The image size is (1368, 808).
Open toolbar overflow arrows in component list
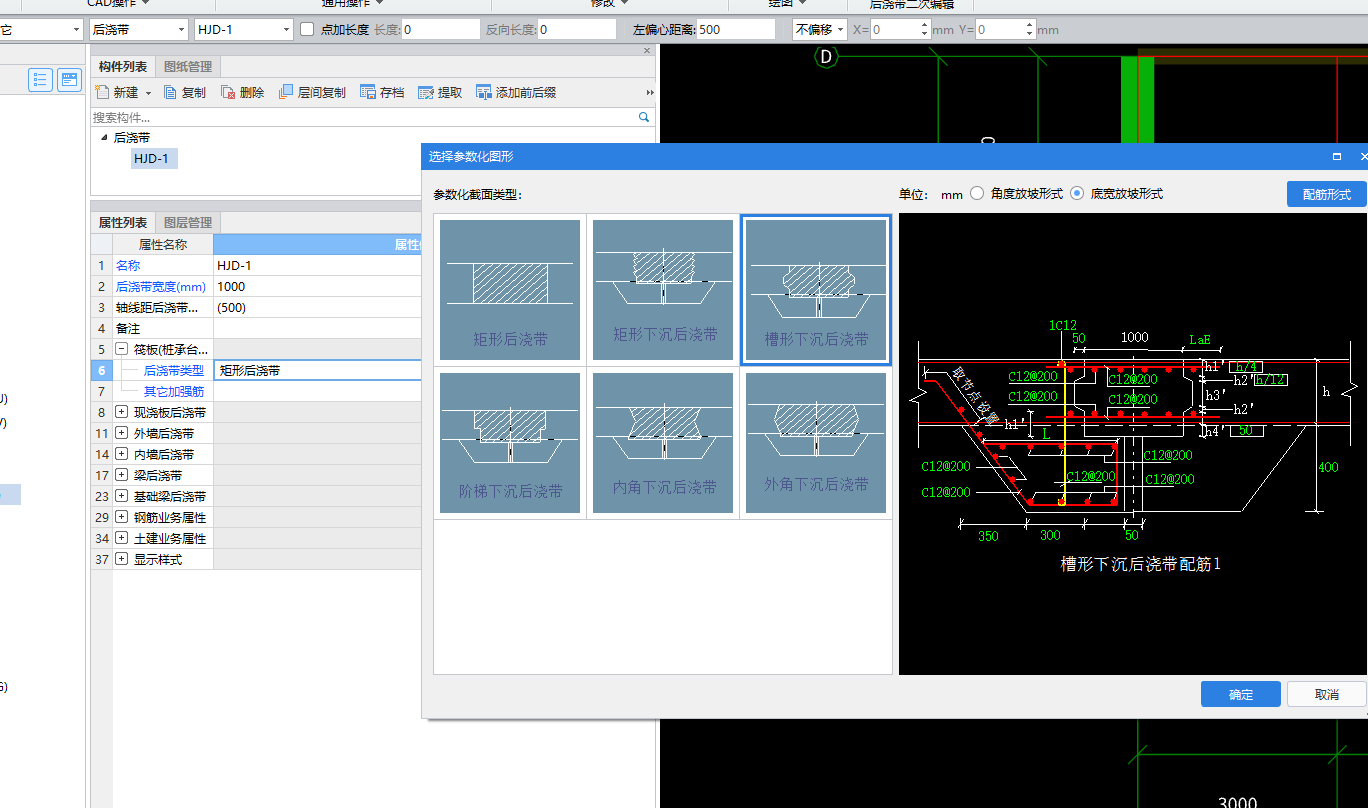(x=650, y=93)
